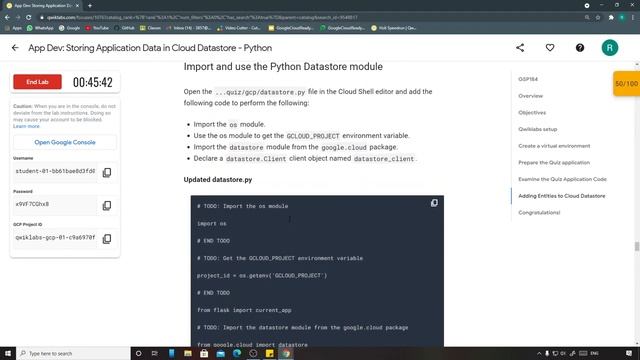640x360 pixels.
Task: Open the notification center icon
Action: pyautogui.click(x=629, y=353)
